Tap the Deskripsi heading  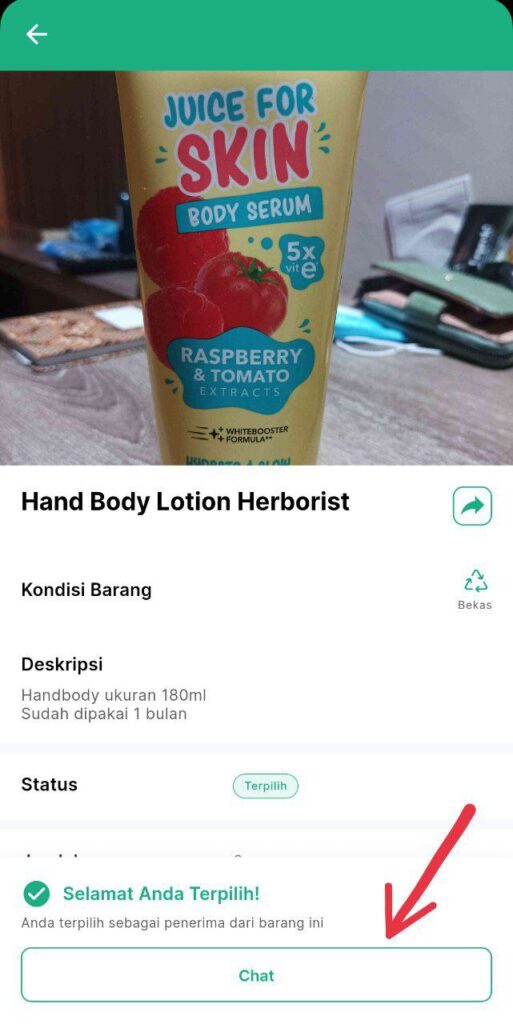[62, 665]
